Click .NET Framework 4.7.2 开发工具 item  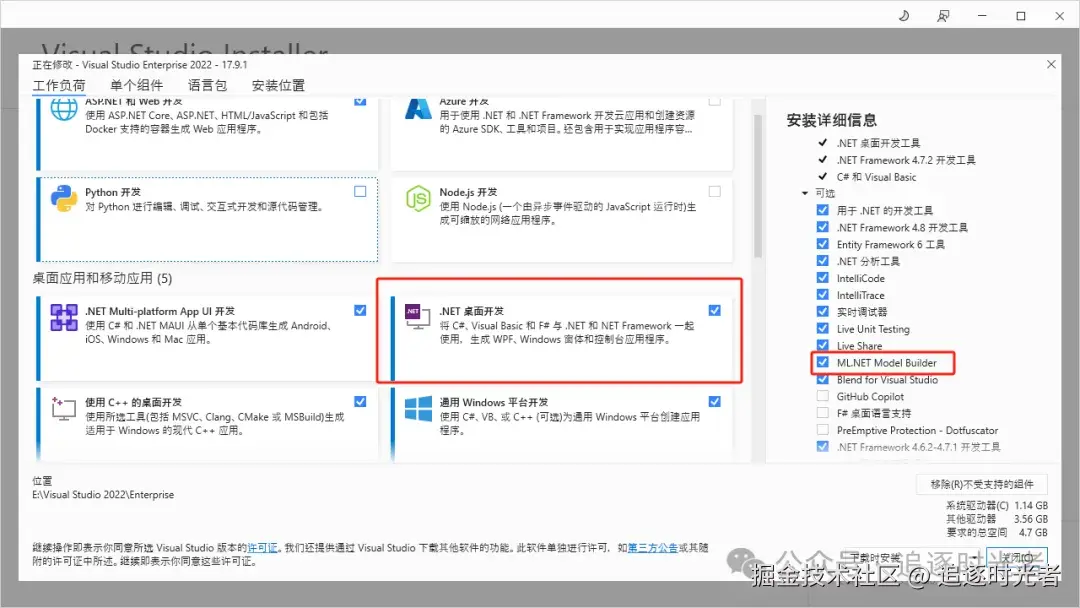(906, 160)
